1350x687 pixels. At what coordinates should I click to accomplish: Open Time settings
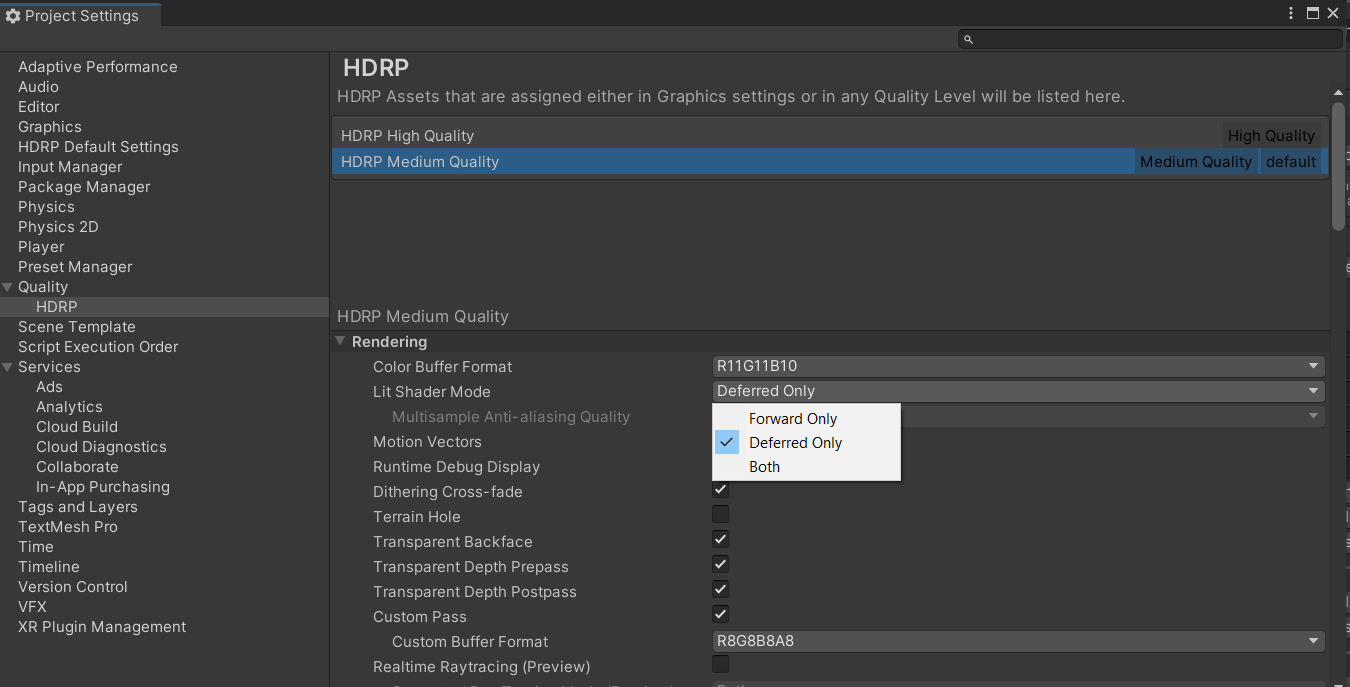tap(36, 547)
